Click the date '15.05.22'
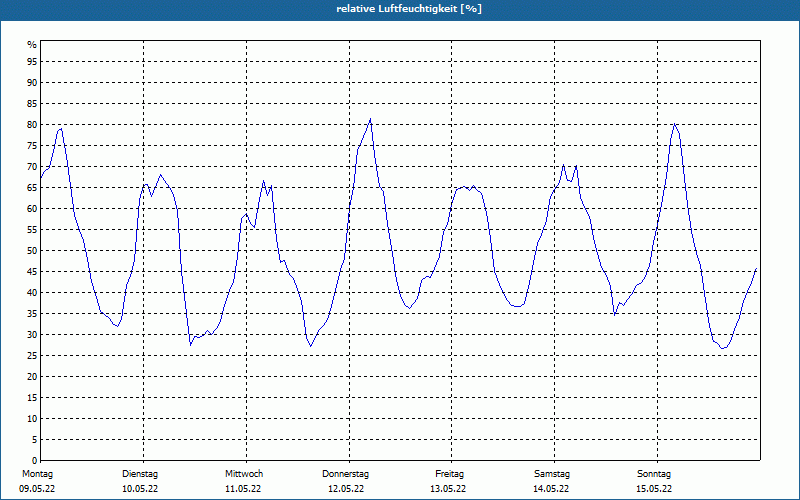The image size is (800, 500). pos(654,489)
